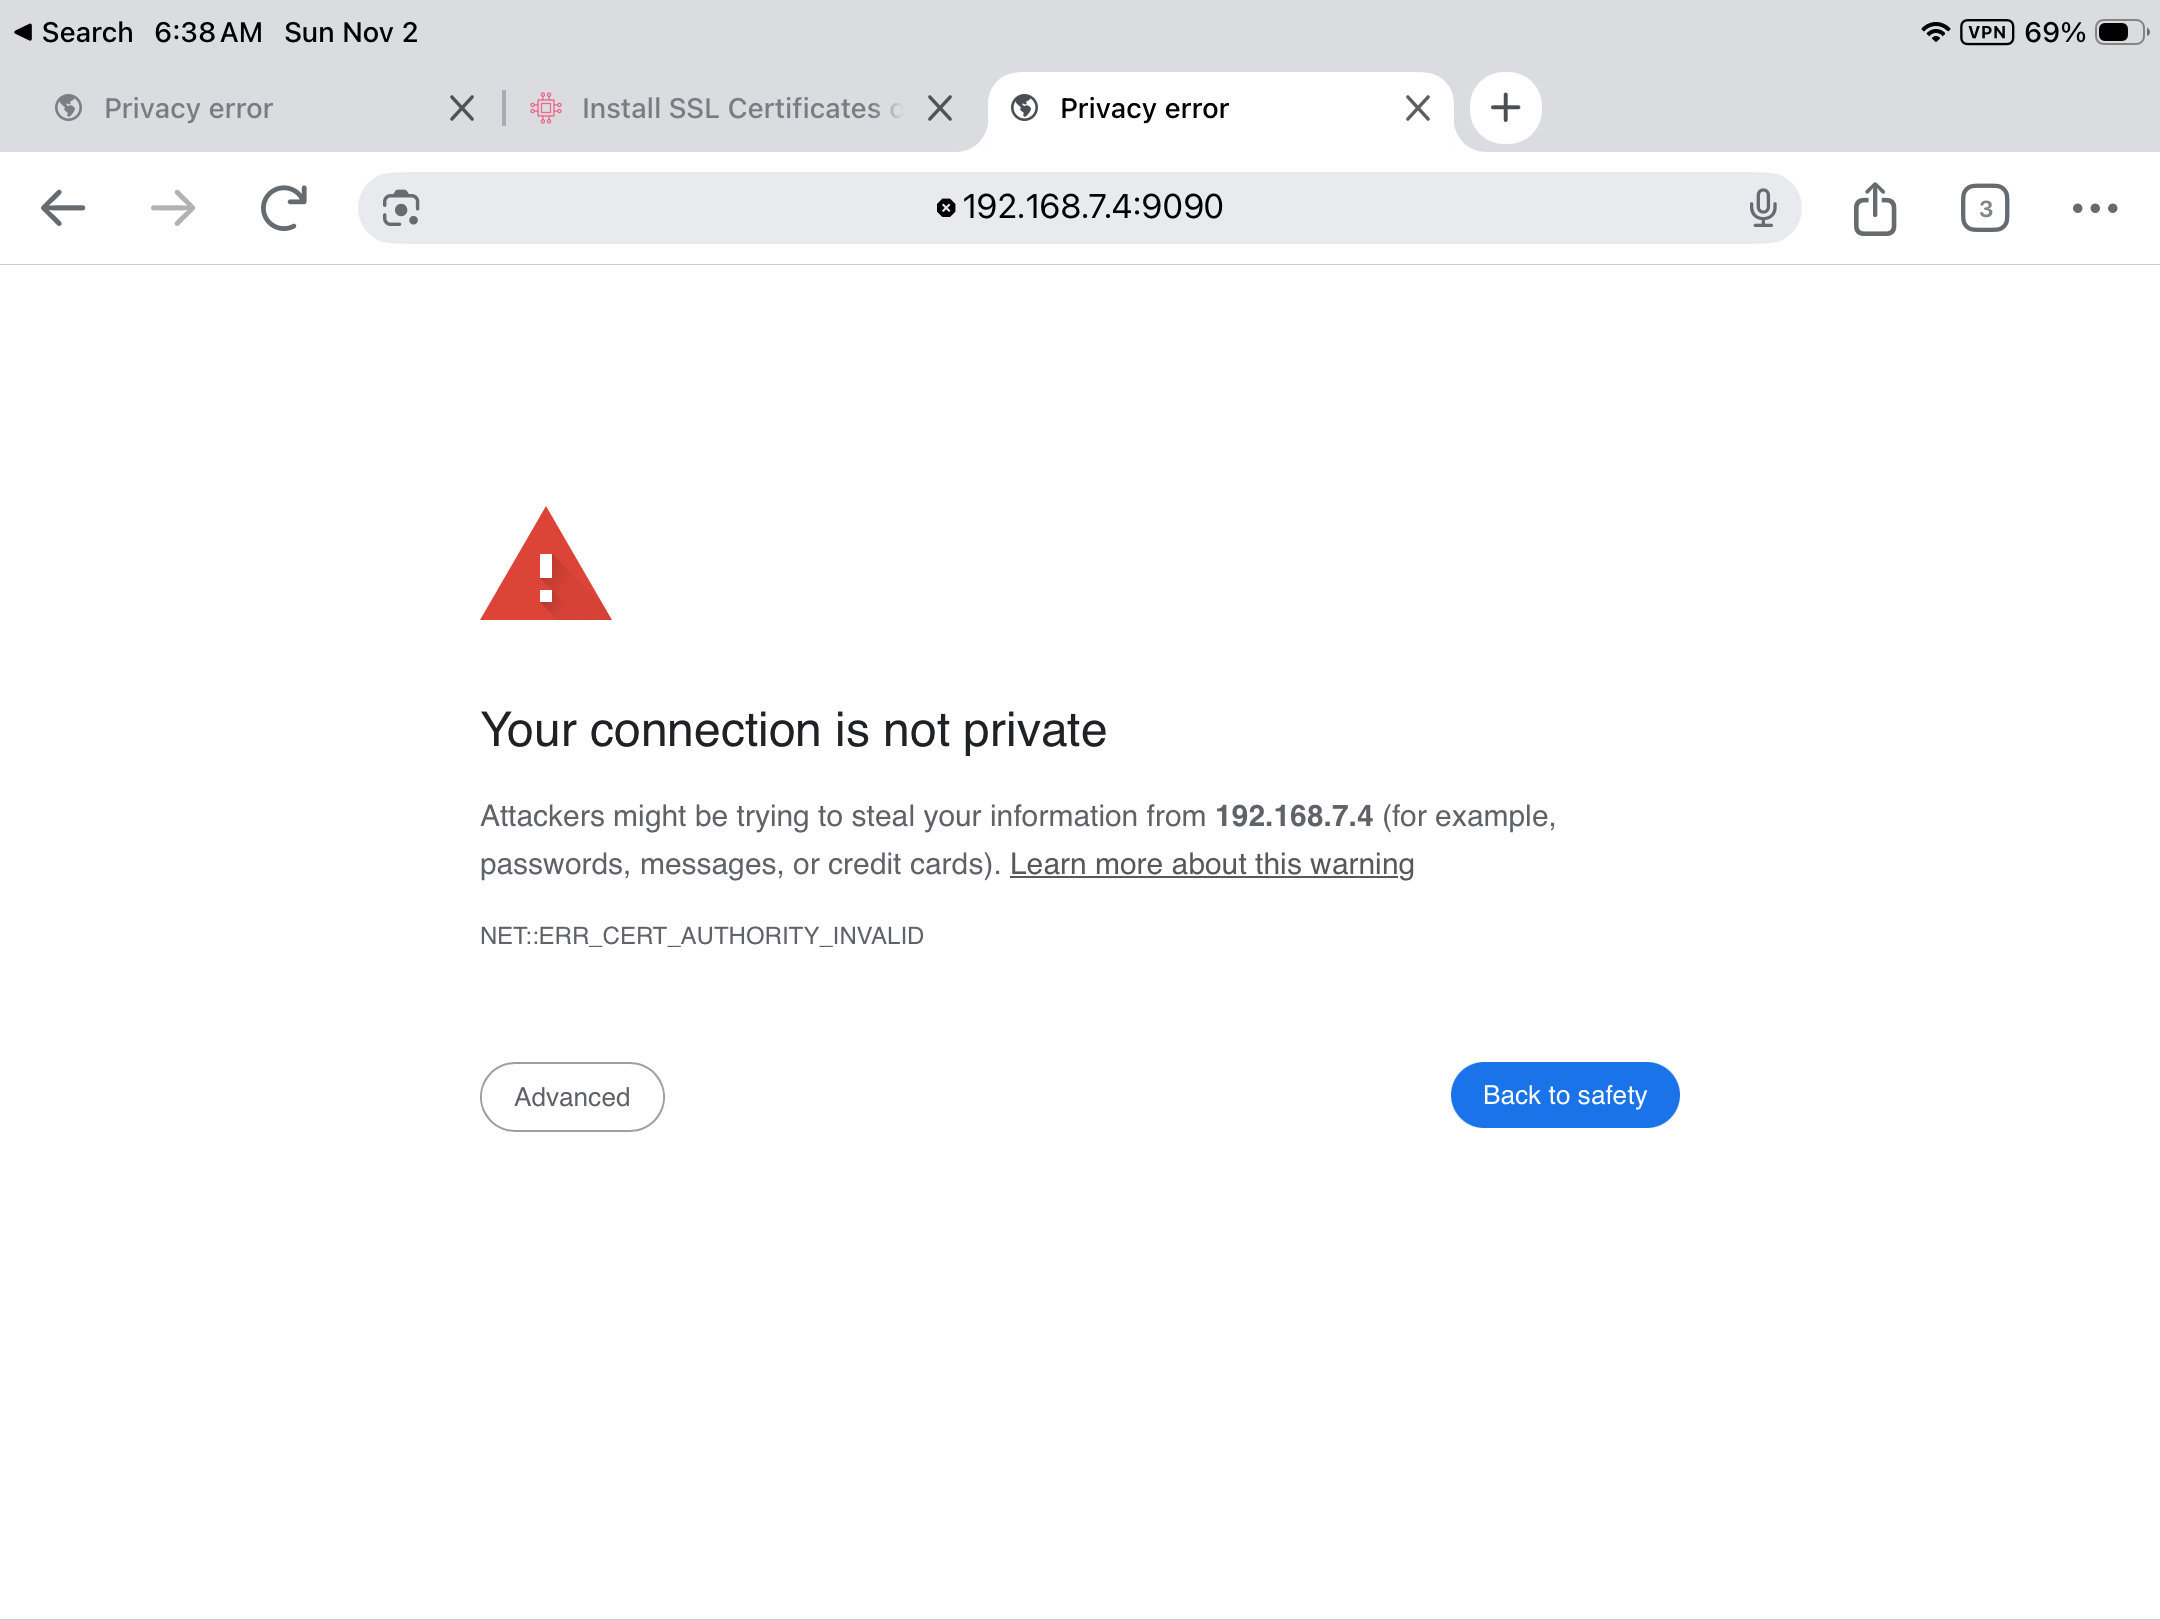Close the active Privacy error tab
Viewport: 2160px width, 1620px height.
pos(1418,108)
